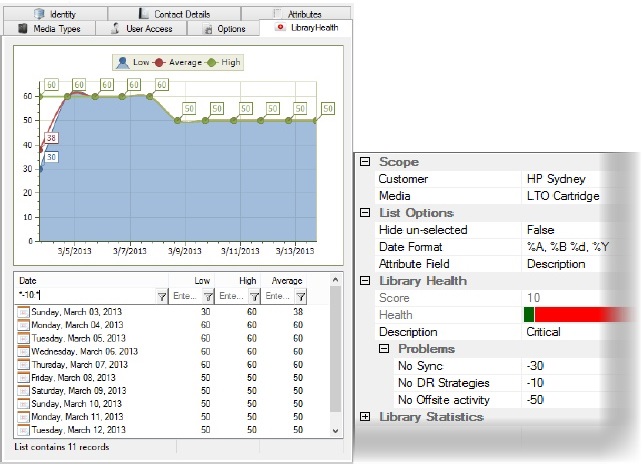Expand the Library Statistics section
Image resolution: width=643 pixels, height=464 pixels.
pyautogui.click(x=365, y=417)
